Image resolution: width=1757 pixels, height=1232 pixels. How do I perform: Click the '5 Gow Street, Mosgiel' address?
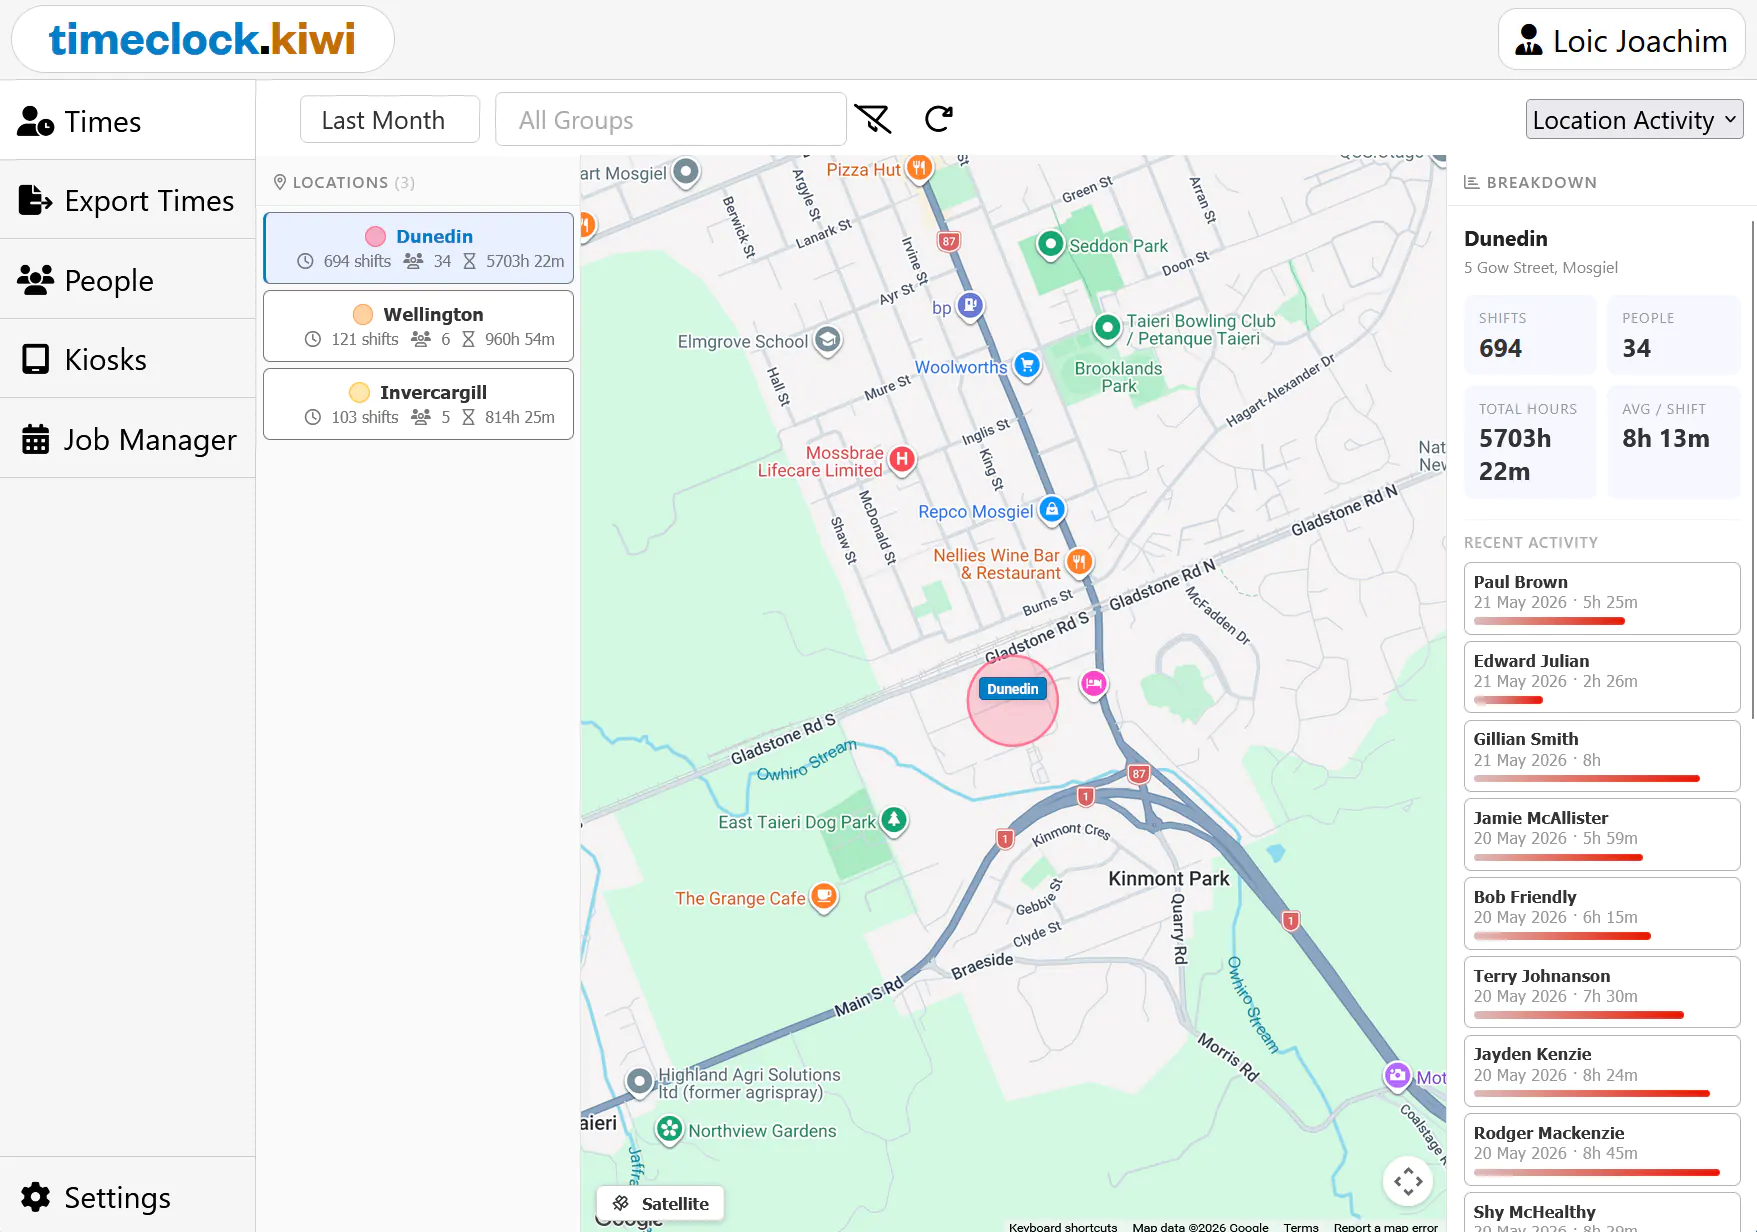coord(1541,267)
